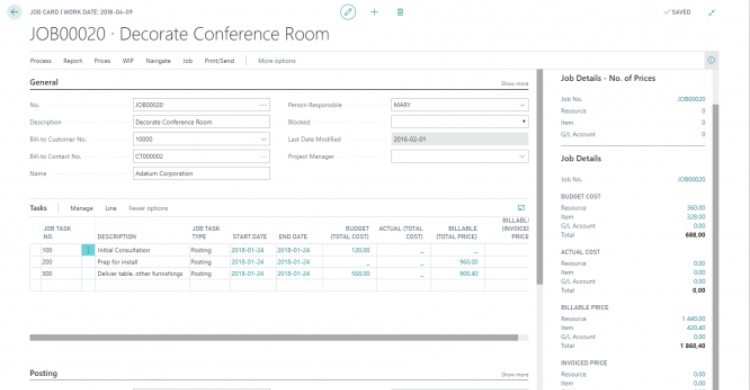Click Show more in General section

(x=515, y=83)
